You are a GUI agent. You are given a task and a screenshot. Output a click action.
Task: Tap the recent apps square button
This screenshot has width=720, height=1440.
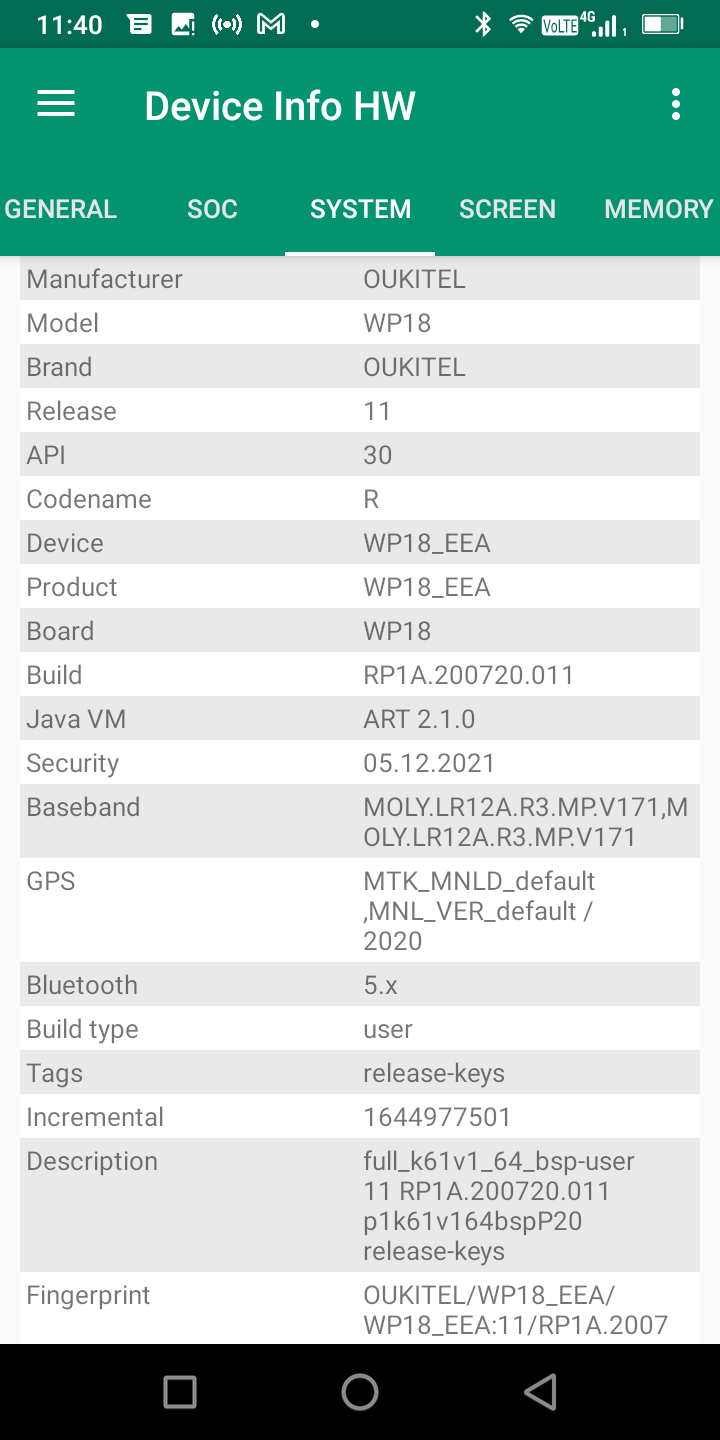pos(180,1391)
